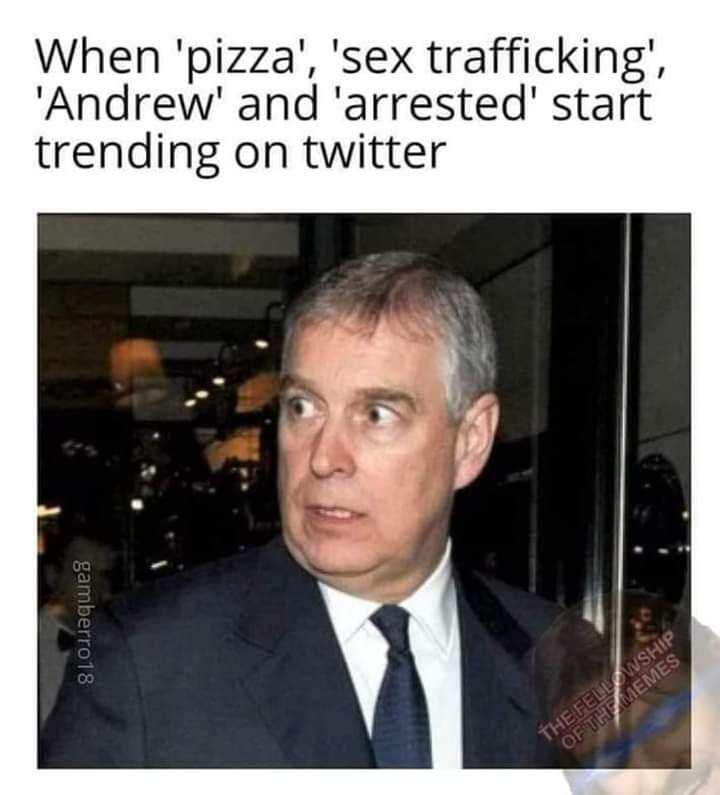This screenshot has height=795, width=720.
Task: Click the glowing orange lamp in background
Action: pyautogui.click(x=136, y=363)
